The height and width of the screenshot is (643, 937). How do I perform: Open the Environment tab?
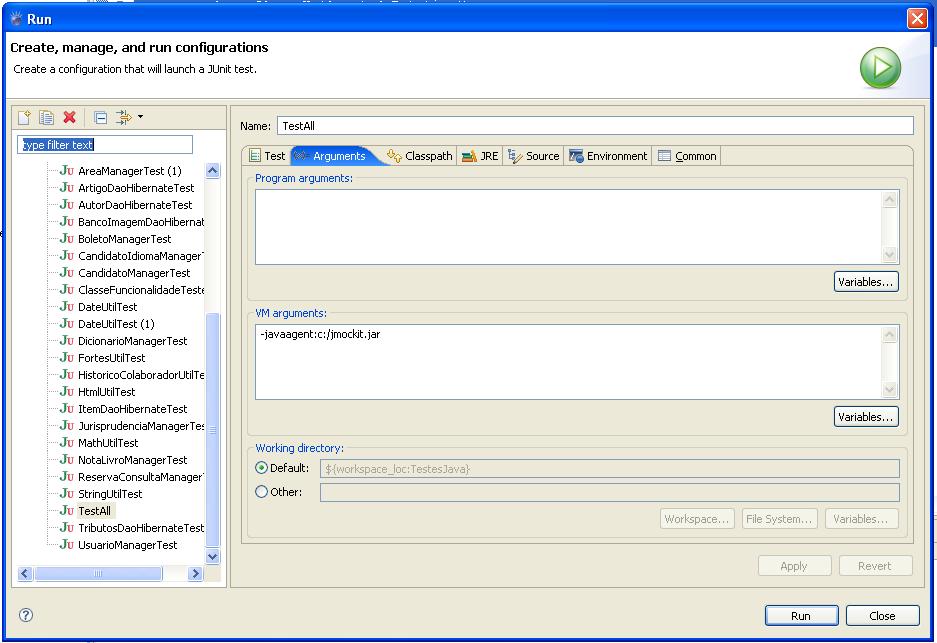point(608,156)
